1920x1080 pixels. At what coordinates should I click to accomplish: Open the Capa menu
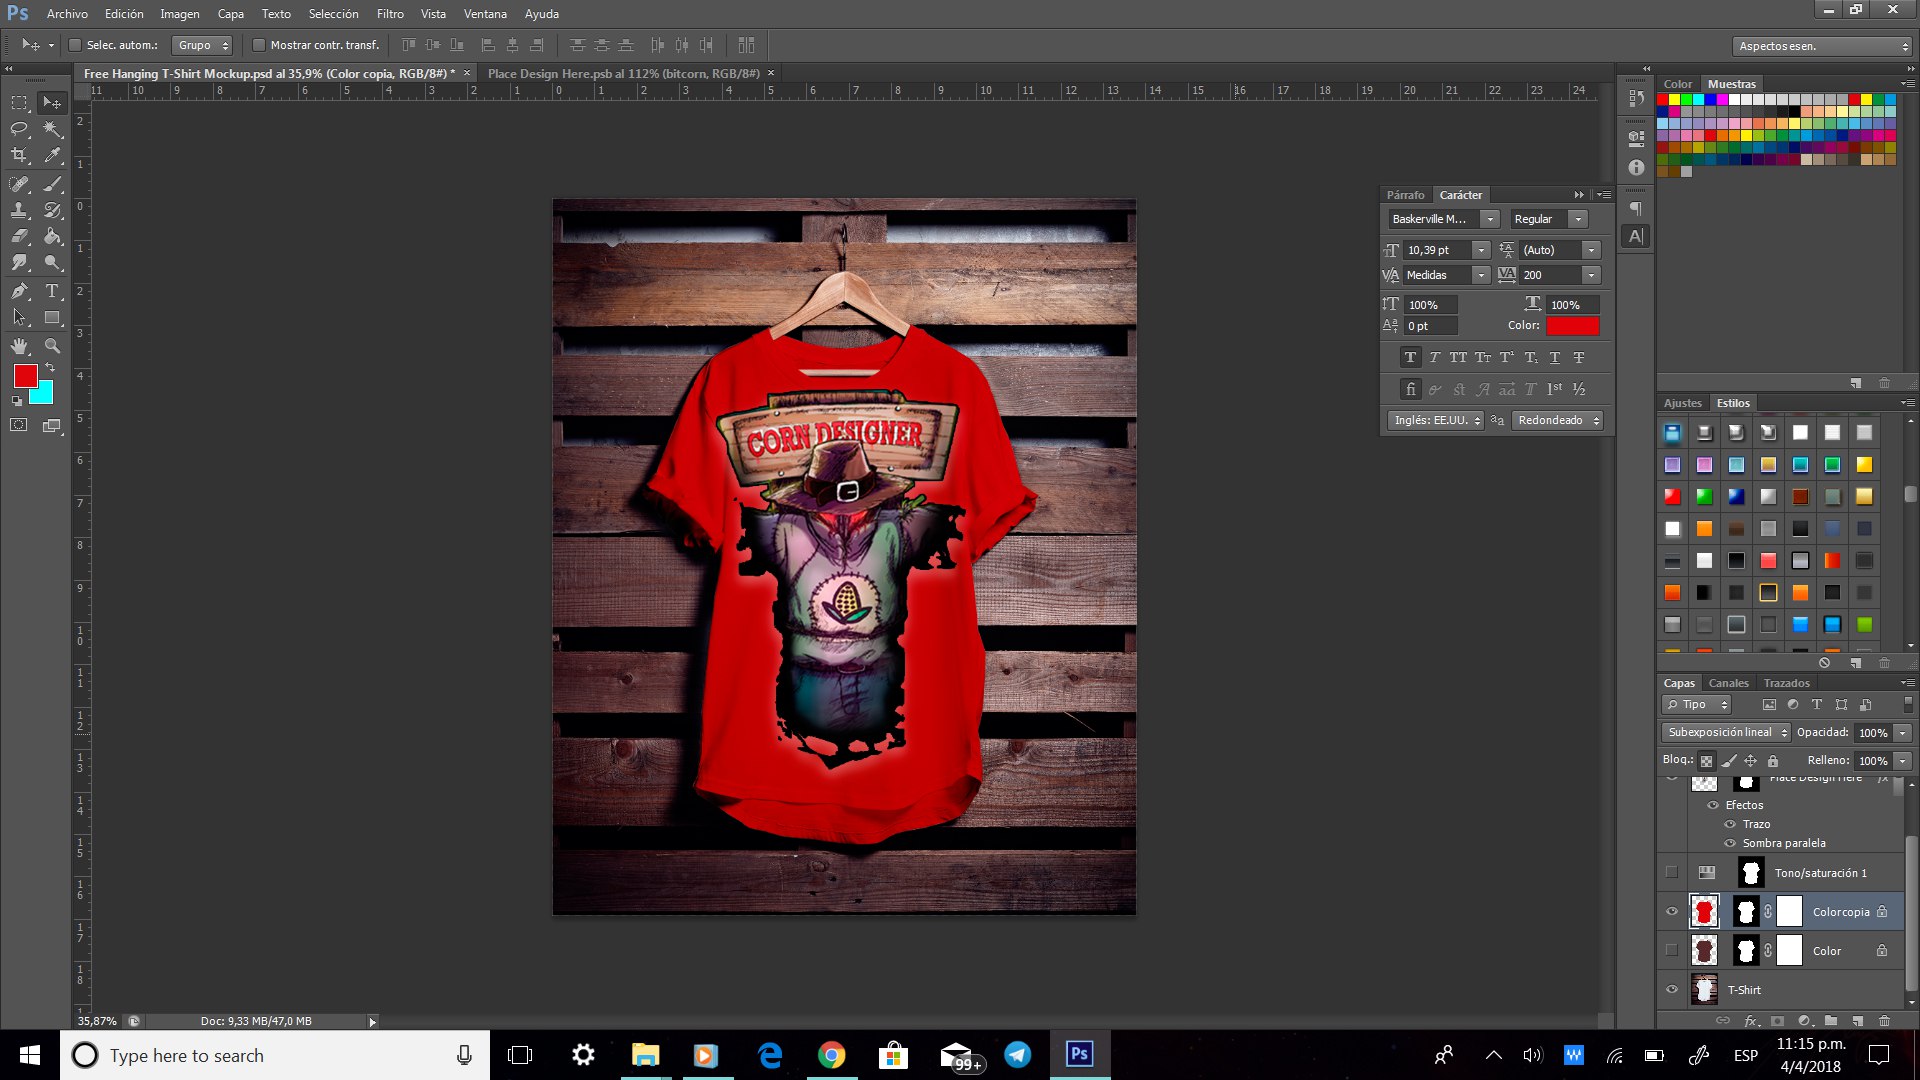230,14
